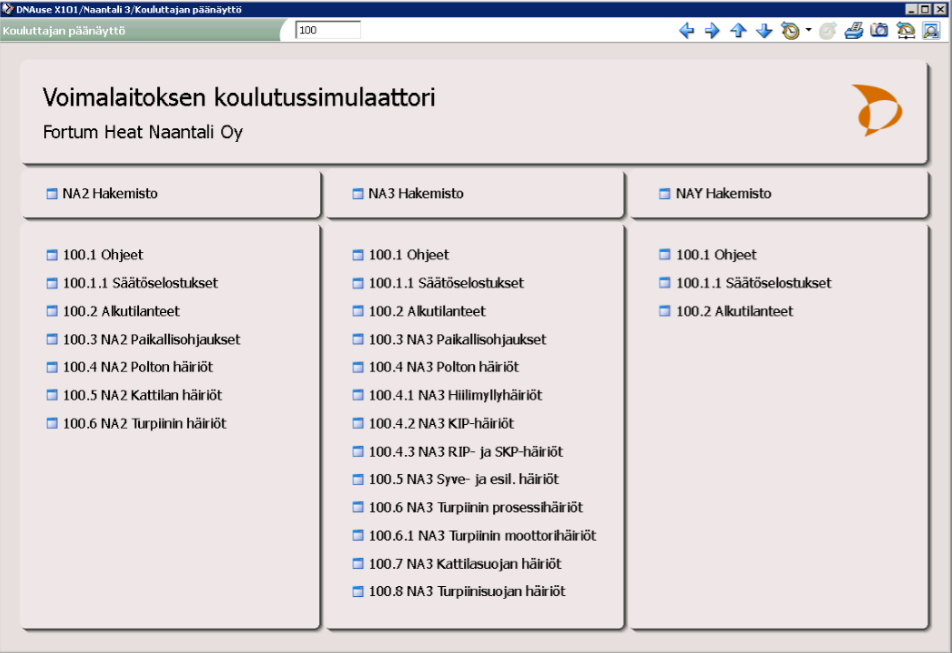Open 100.6.1 NA3 Turpiinin moottorihäiriöt

475,536
